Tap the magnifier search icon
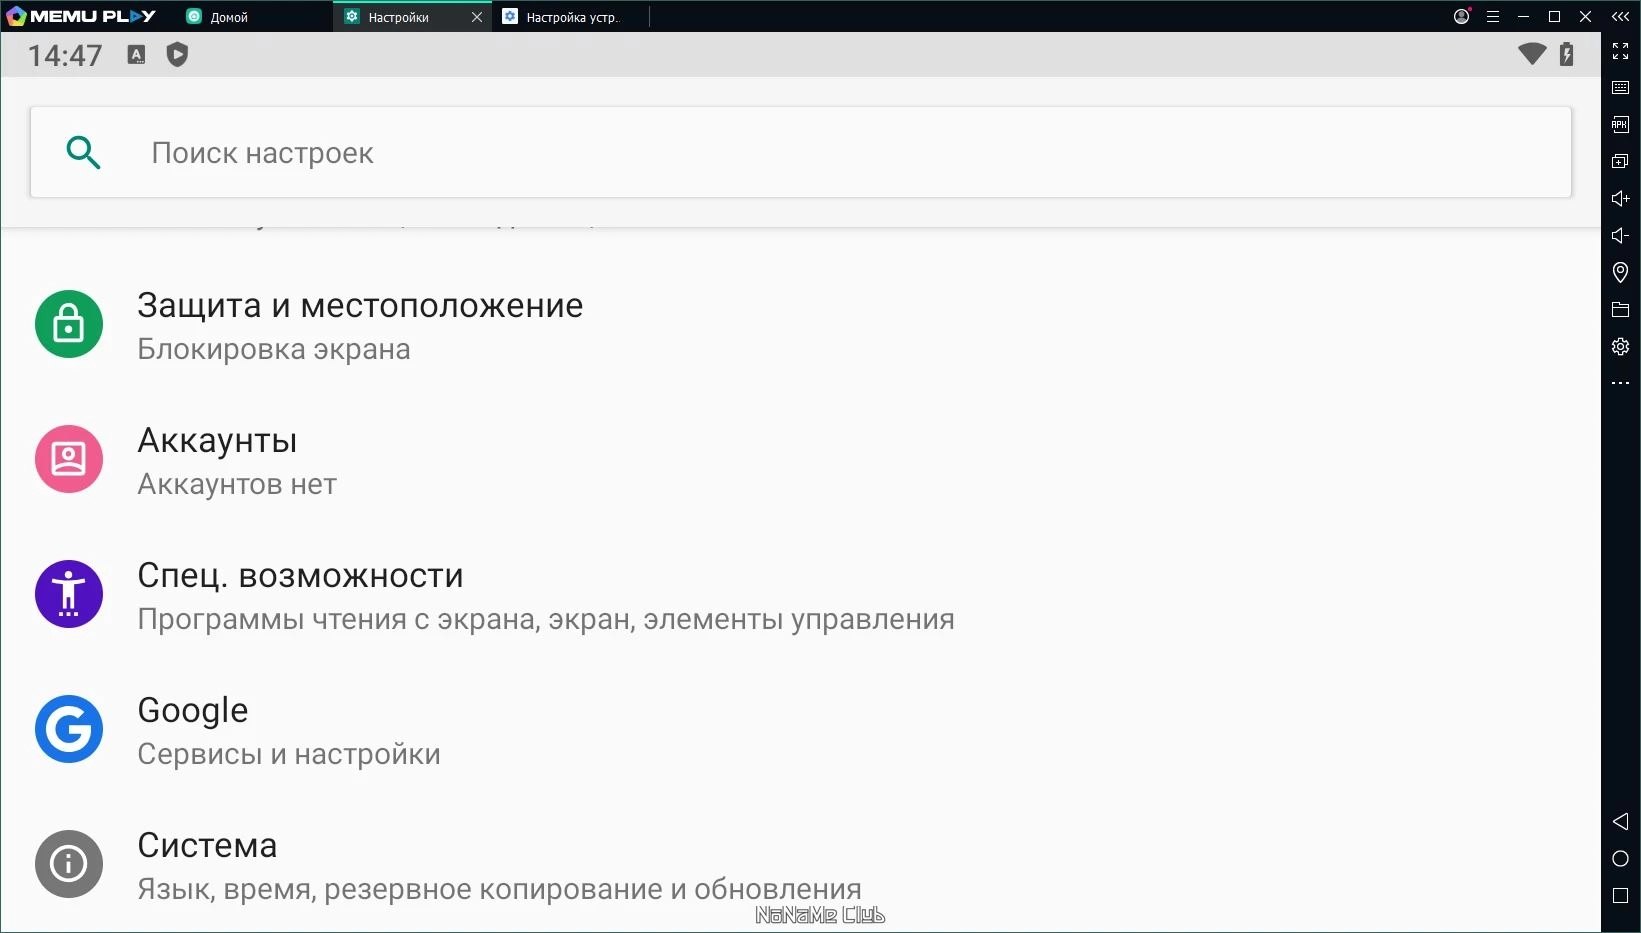 click(x=83, y=153)
